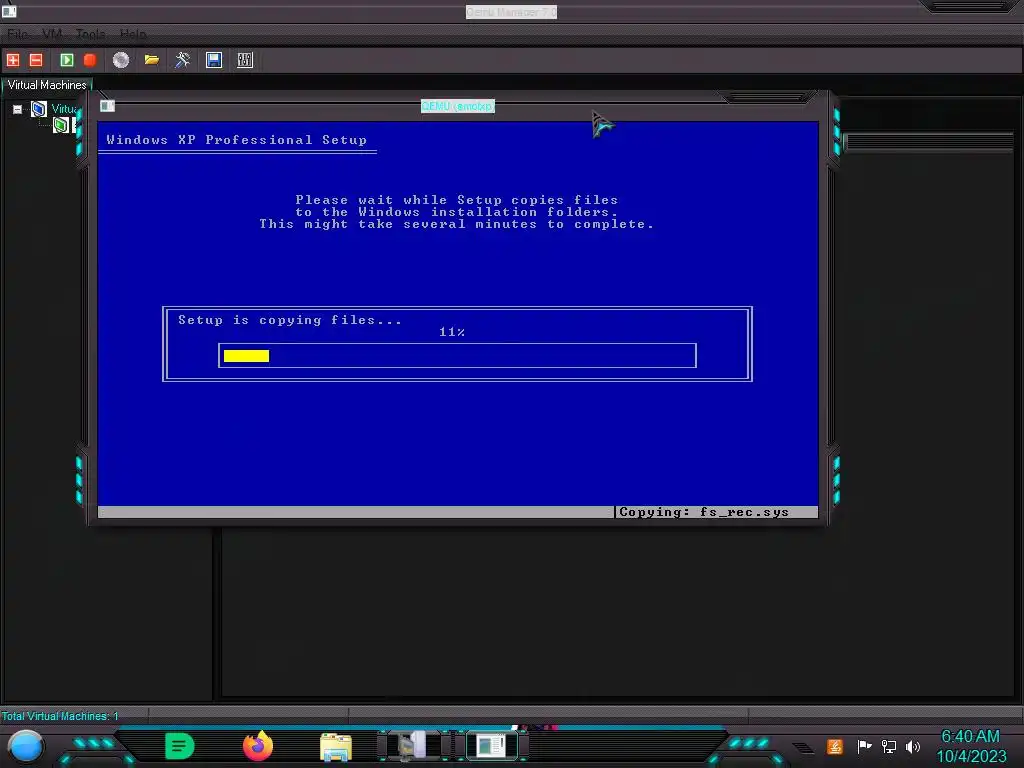Click the 6:40 AM clock
This screenshot has width=1024, height=768.
970,737
